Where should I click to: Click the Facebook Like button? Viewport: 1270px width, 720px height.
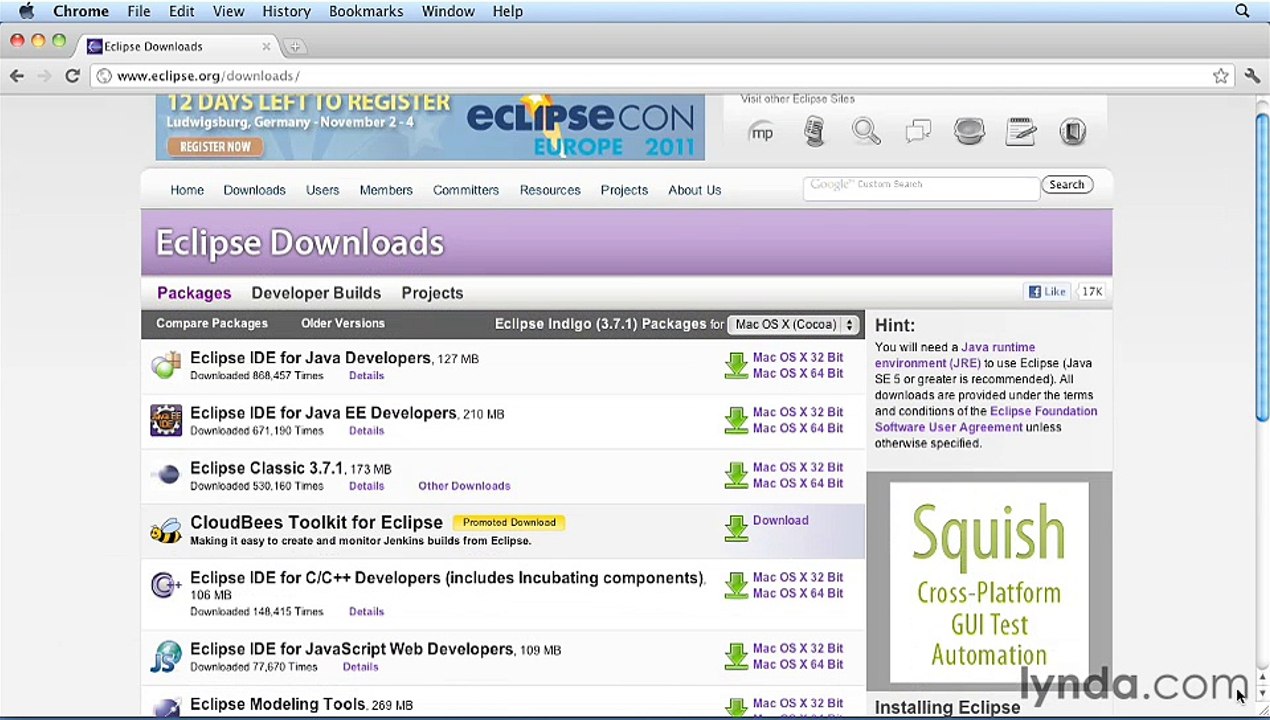tap(1048, 291)
